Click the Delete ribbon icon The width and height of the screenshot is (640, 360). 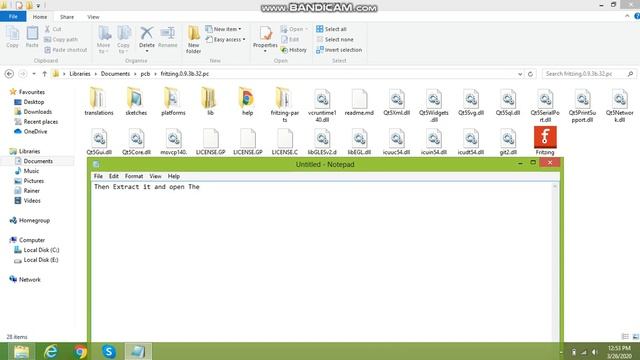[x=146, y=38]
